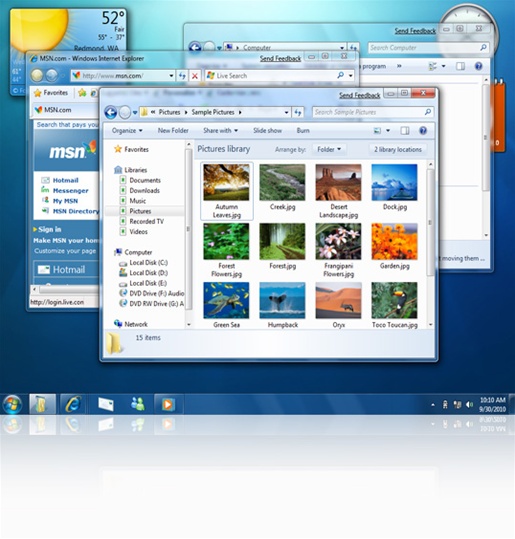Viewport: 515px width, 539px height.
Task: Open Videos library
Action: pyautogui.click(x=138, y=232)
